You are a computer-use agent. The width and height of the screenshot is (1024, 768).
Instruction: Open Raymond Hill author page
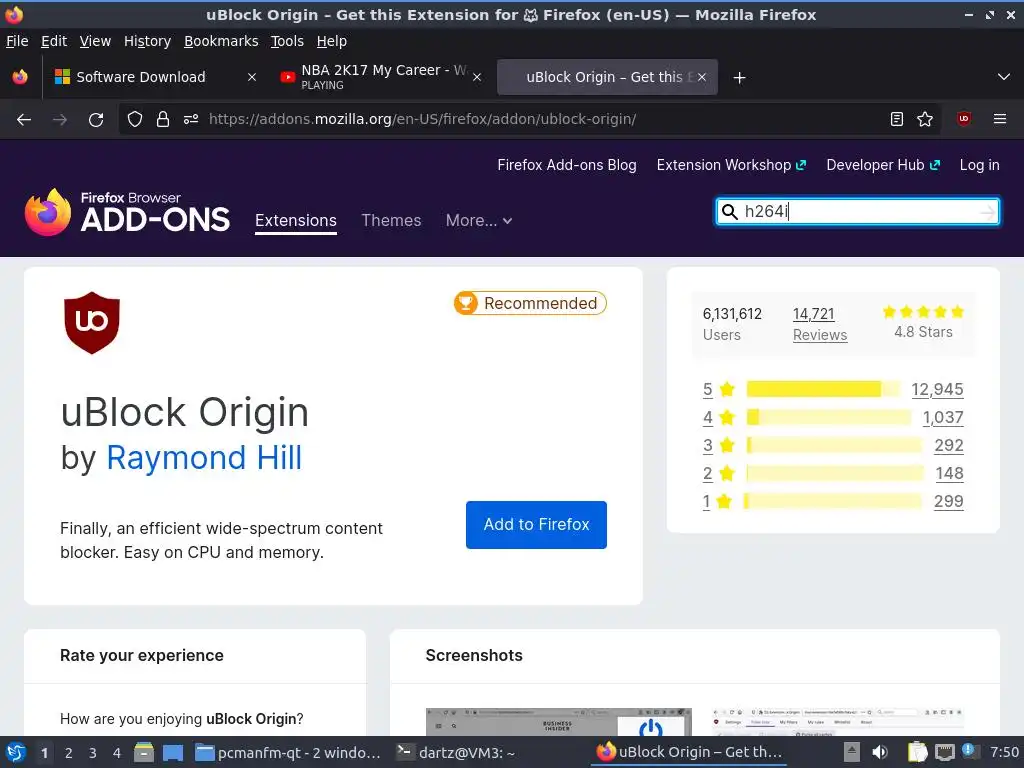pos(204,457)
